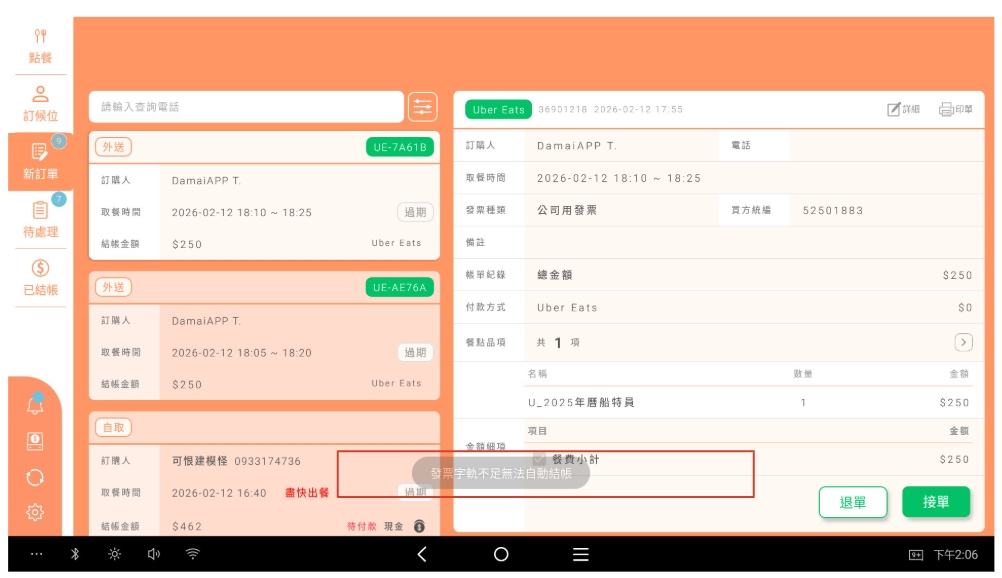This screenshot has height=578, width=1002.
Task: Open 詳細 order details edit icon
Action: (903, 110)
